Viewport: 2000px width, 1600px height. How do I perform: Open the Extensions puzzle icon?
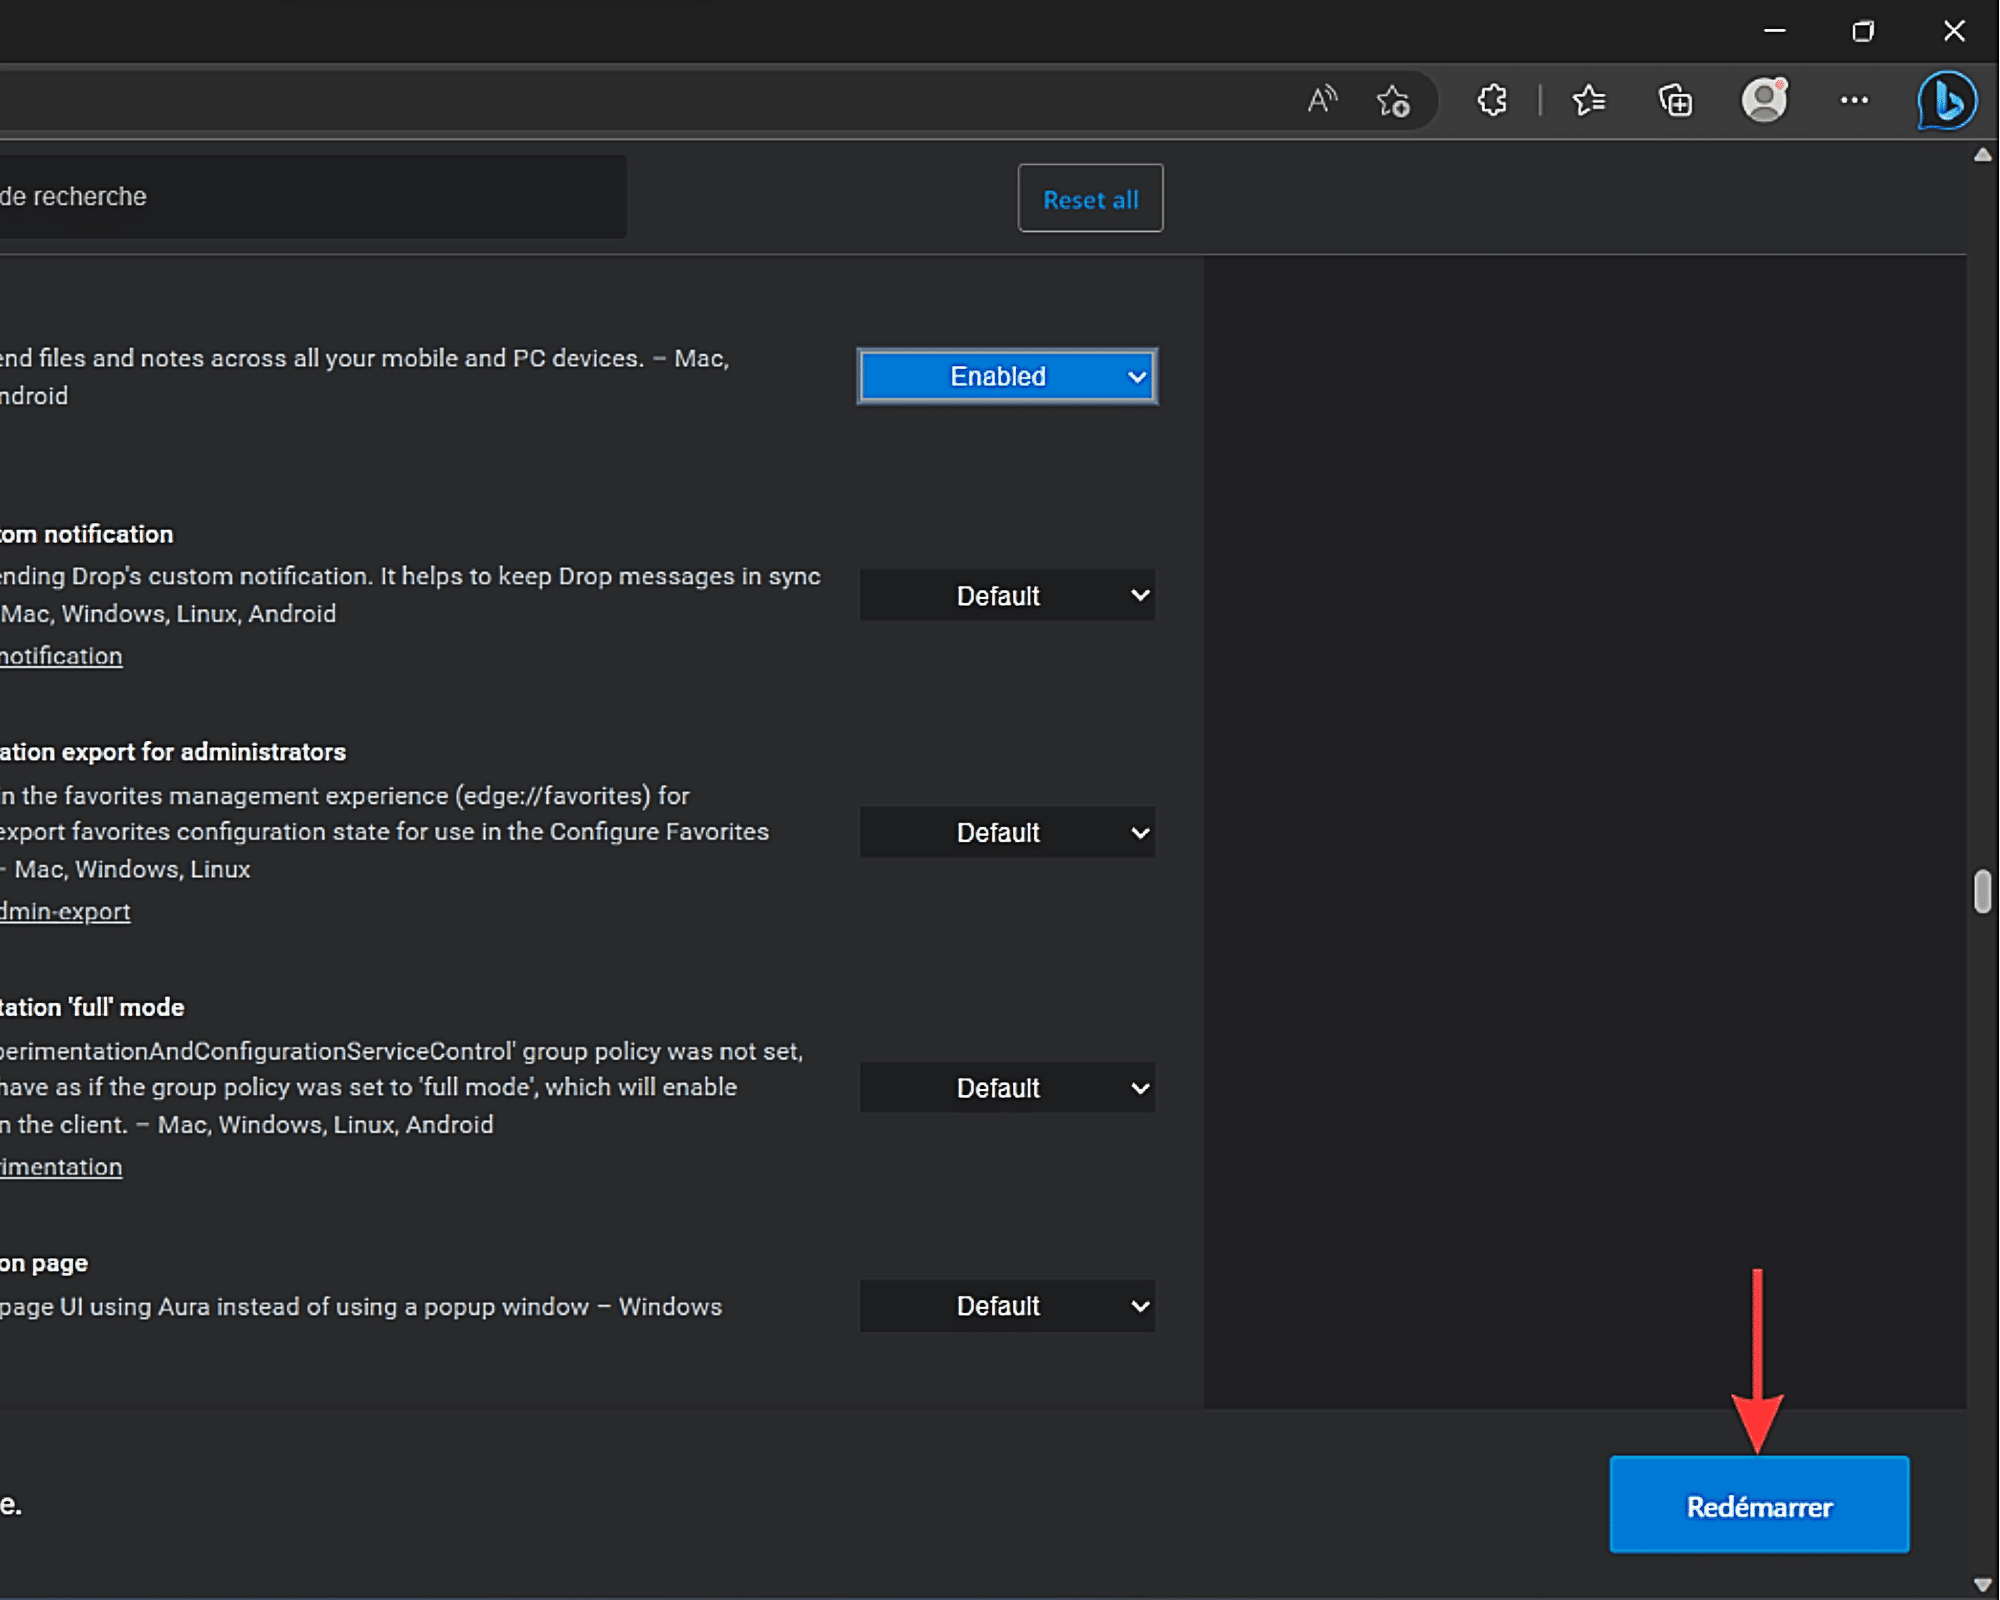click(1492, 100)
